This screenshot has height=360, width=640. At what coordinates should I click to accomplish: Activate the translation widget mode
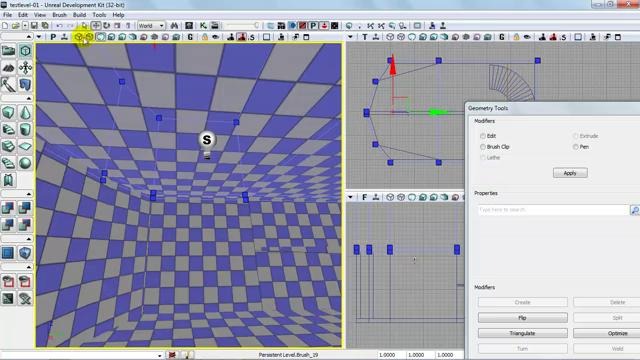click(96, 26)
